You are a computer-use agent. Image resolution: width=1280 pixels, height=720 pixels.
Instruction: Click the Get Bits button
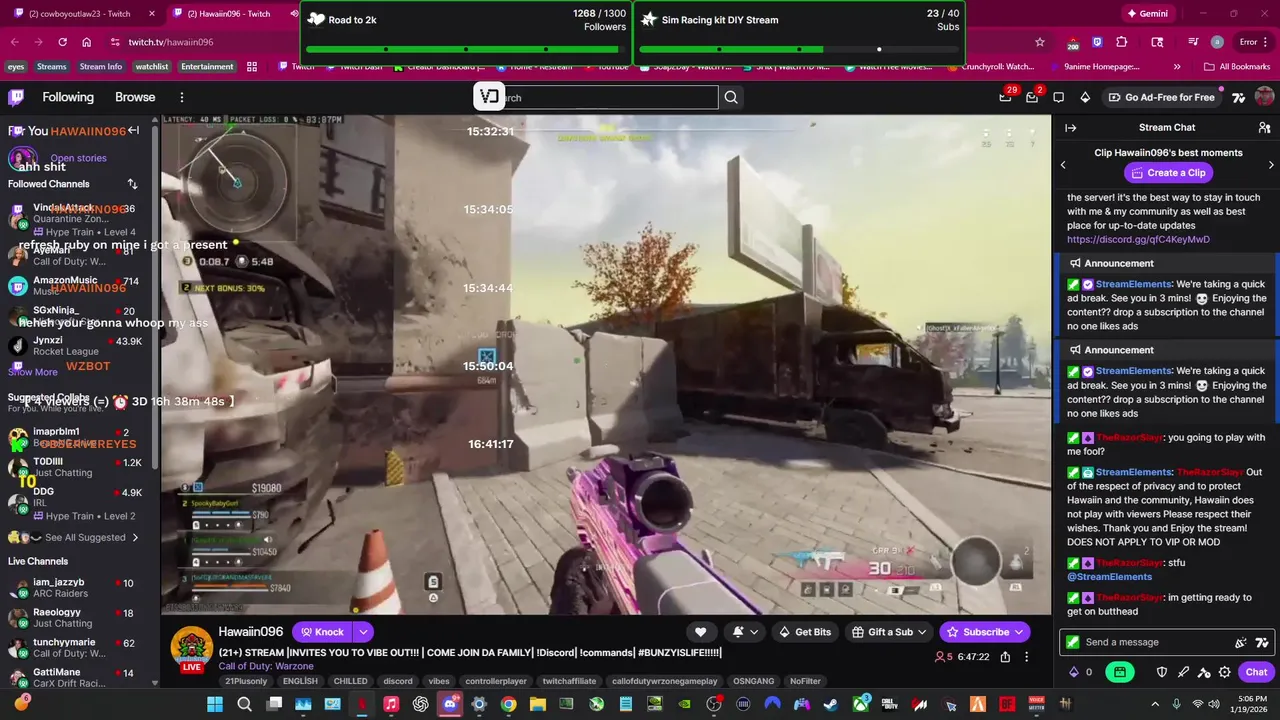804,632
